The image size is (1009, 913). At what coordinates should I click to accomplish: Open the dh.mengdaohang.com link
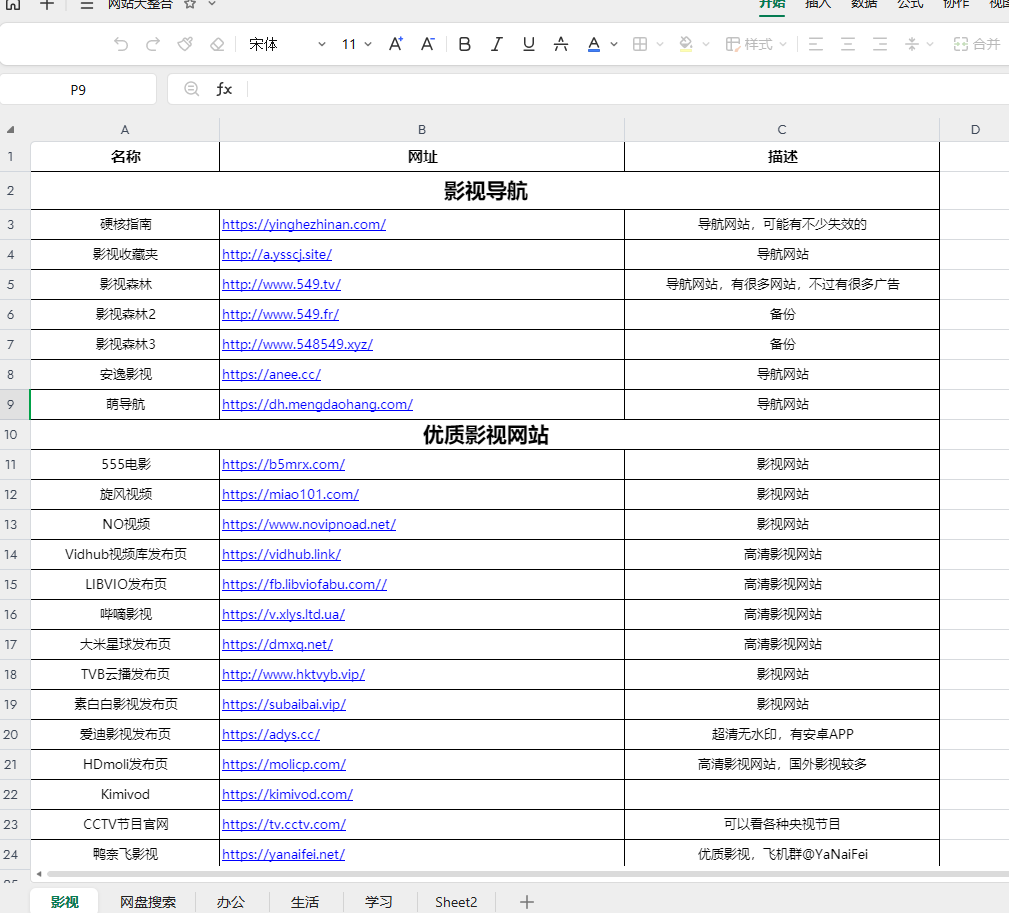tap(317, 404)
